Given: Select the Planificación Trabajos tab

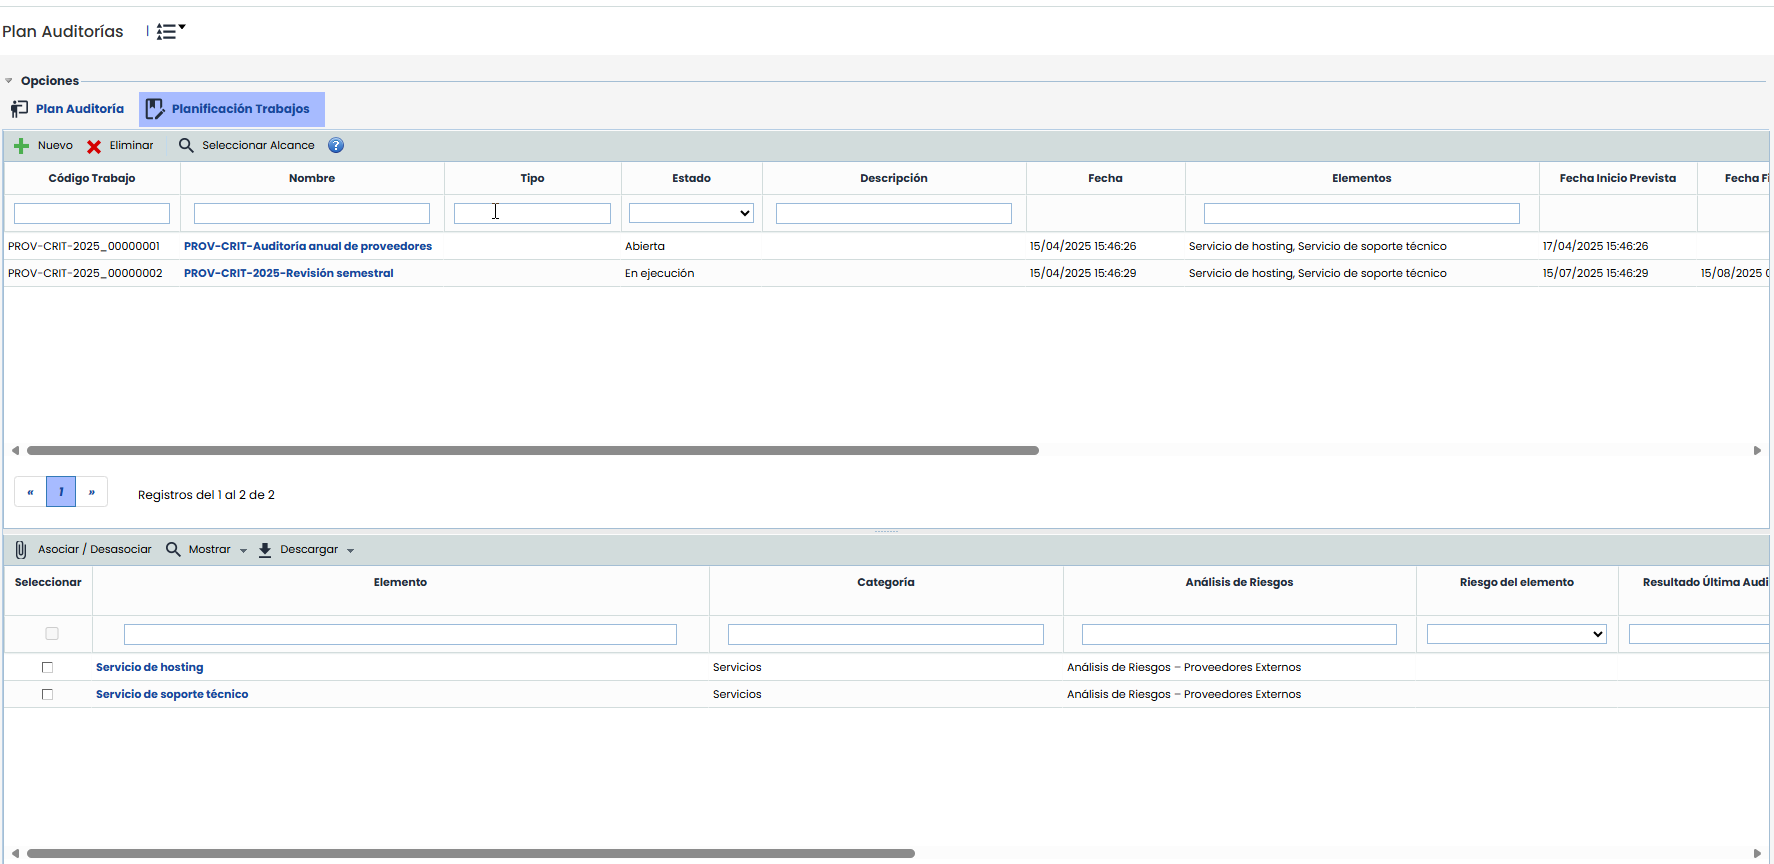Looking at the screenshot, I should point(232,109).
